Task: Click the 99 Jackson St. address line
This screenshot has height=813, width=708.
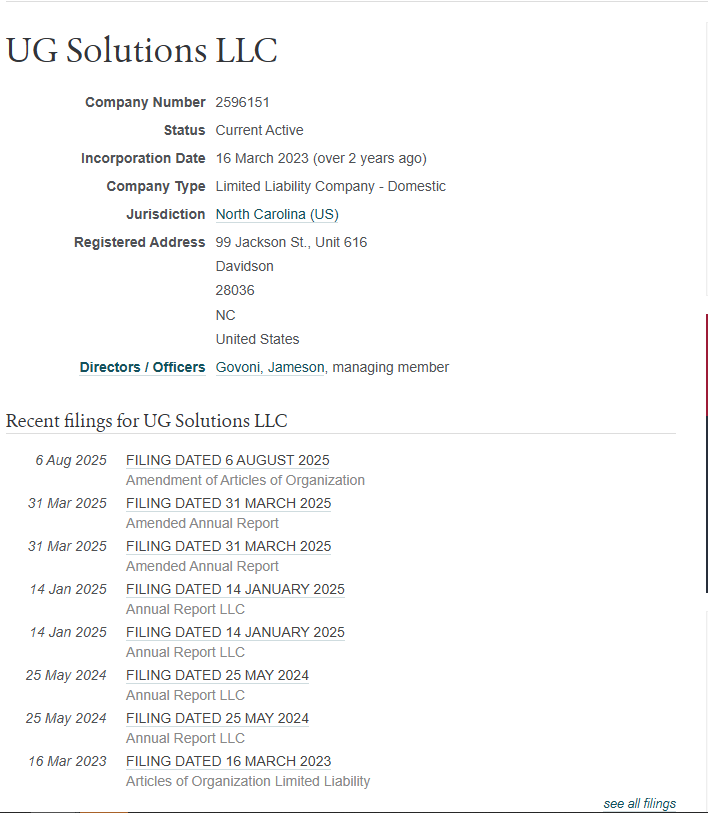Action: click(x=291, y=243)
